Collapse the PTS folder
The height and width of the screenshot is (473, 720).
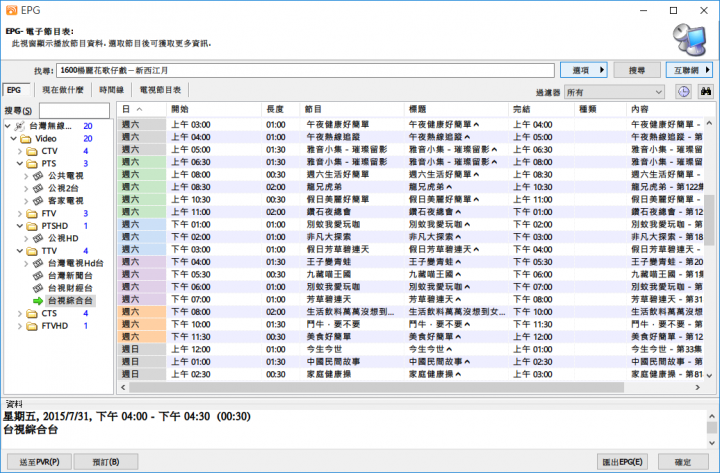[x=20, y=163]
